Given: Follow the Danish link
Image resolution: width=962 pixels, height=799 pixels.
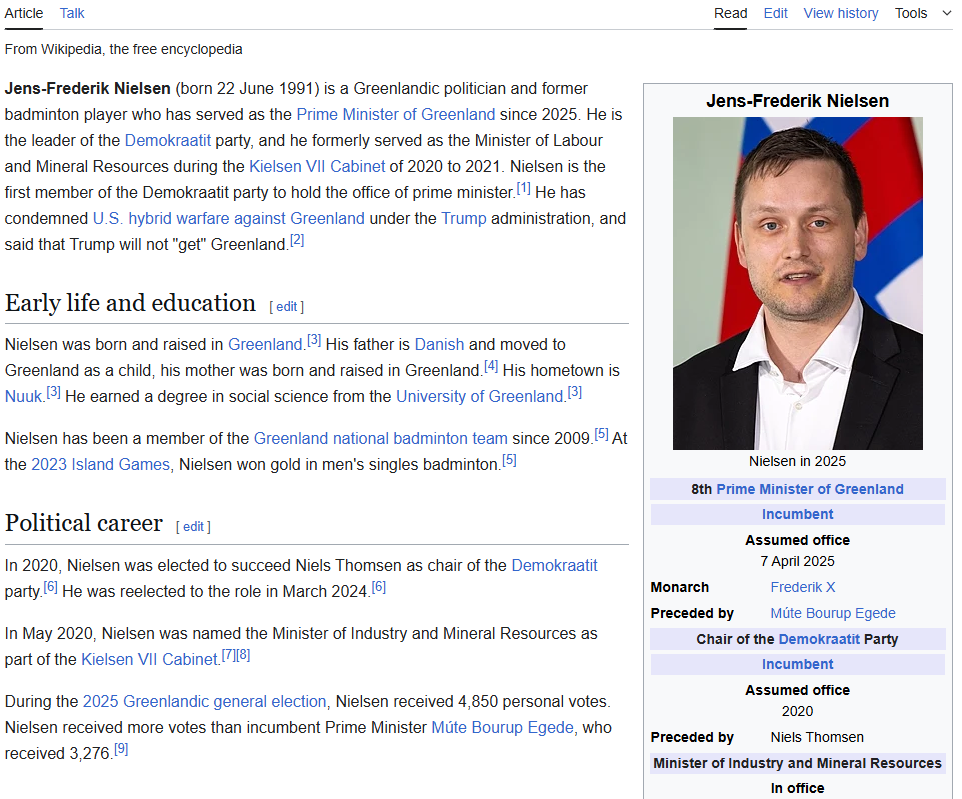Looking at the screenshot, I should click(439, 344).
